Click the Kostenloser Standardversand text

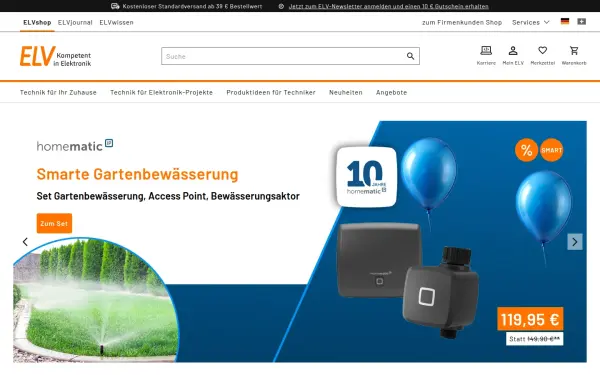pos(192,6)
